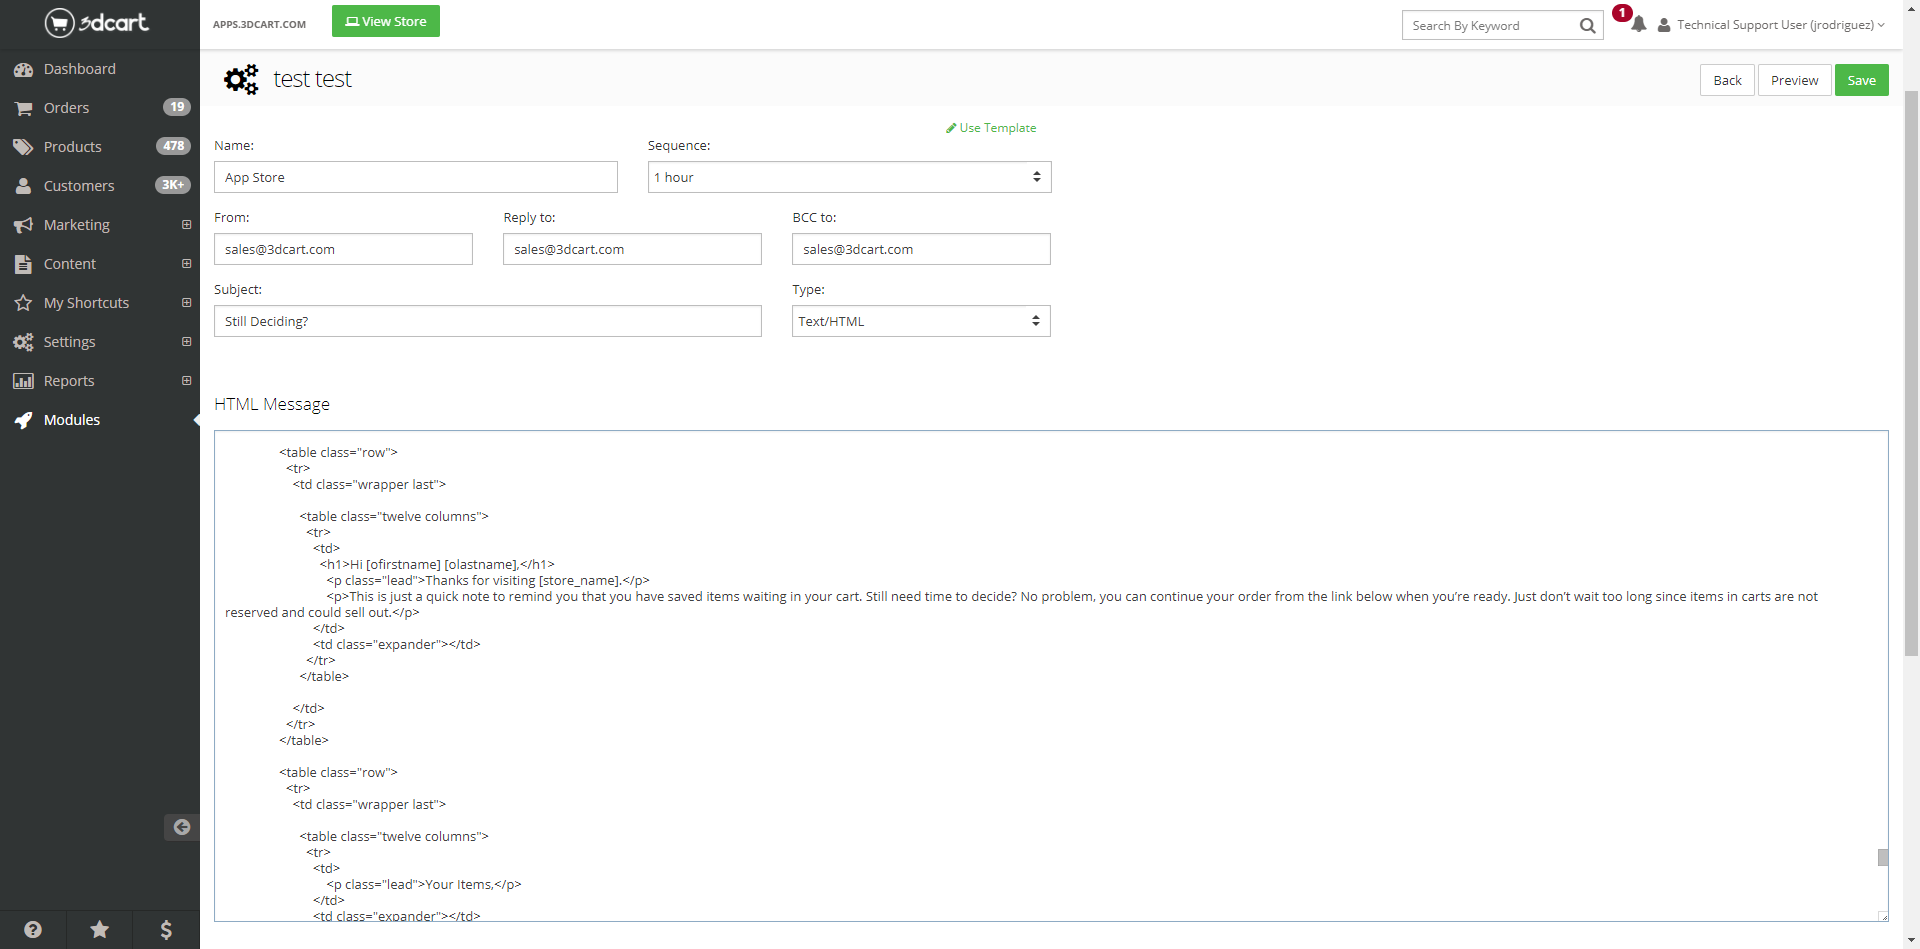
Task: Click the favorites star icon in bottom bar
Action: pos(100,930)
